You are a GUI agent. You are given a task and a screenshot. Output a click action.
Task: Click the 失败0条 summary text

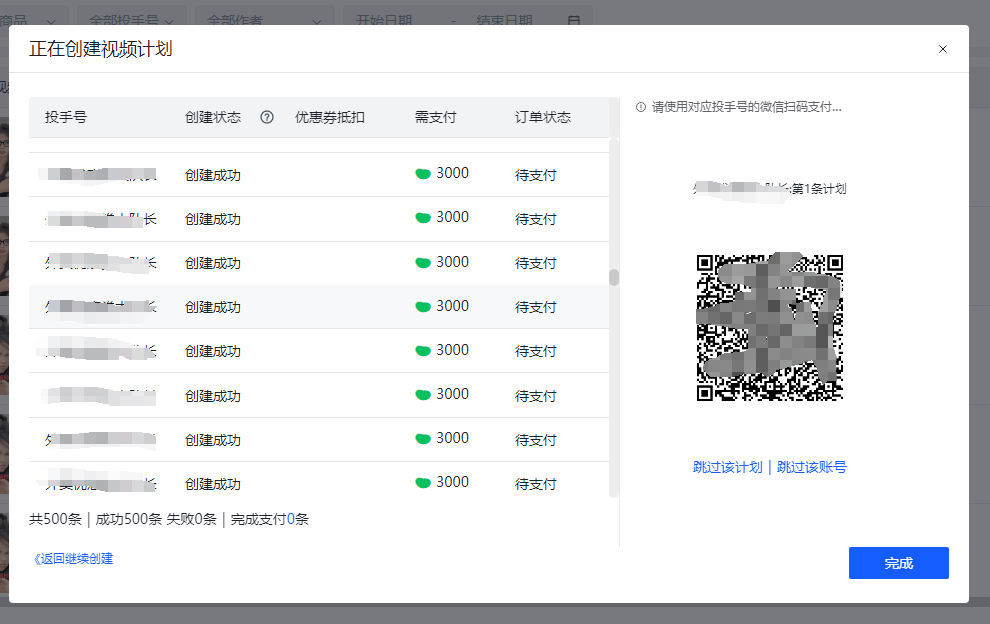click(191, 519)
